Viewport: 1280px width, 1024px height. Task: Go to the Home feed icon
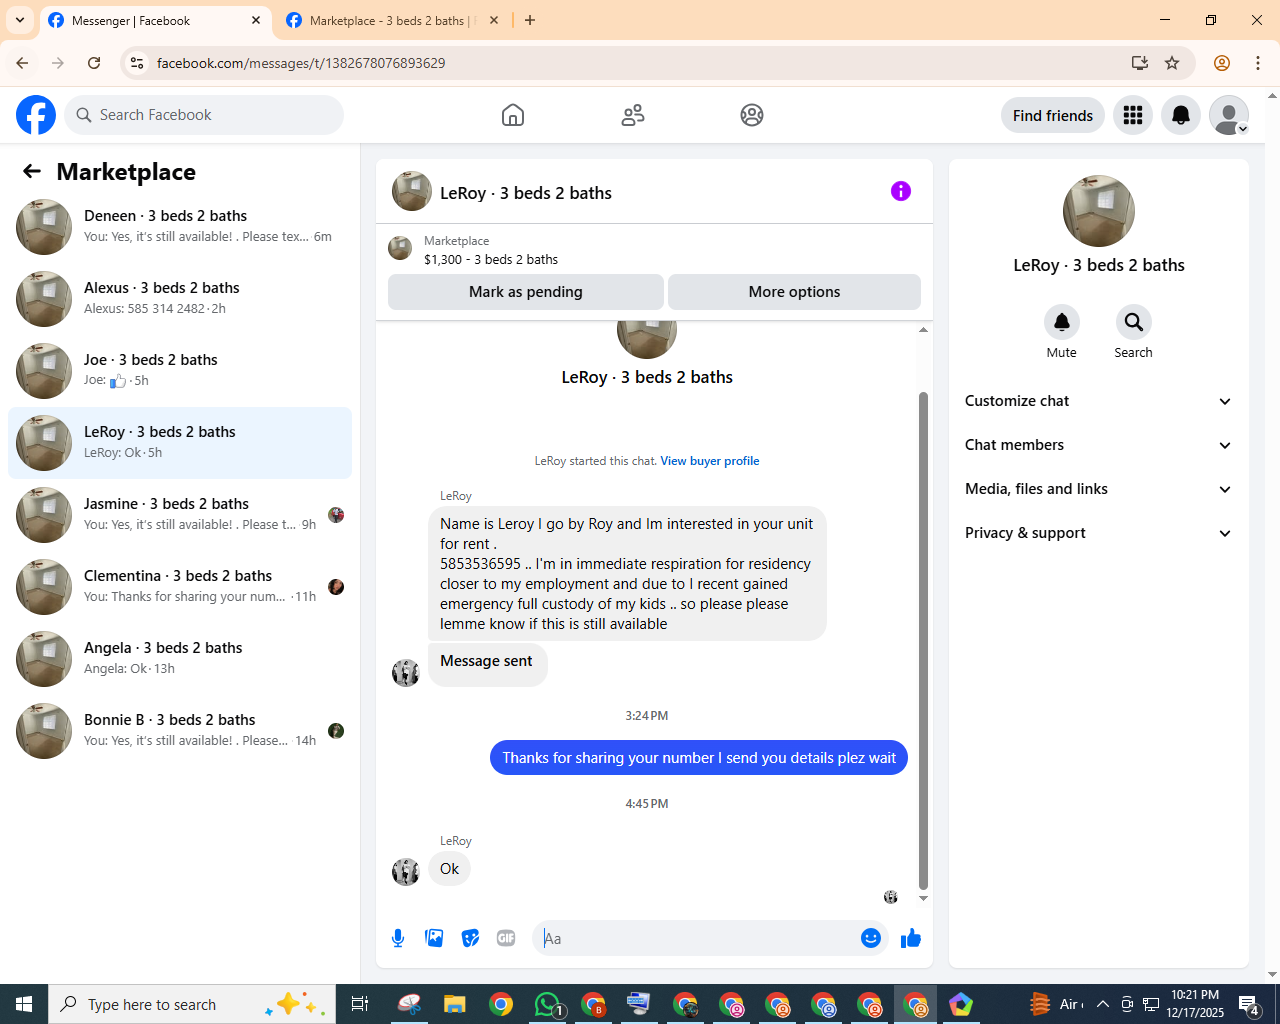[x=513, y=115]
